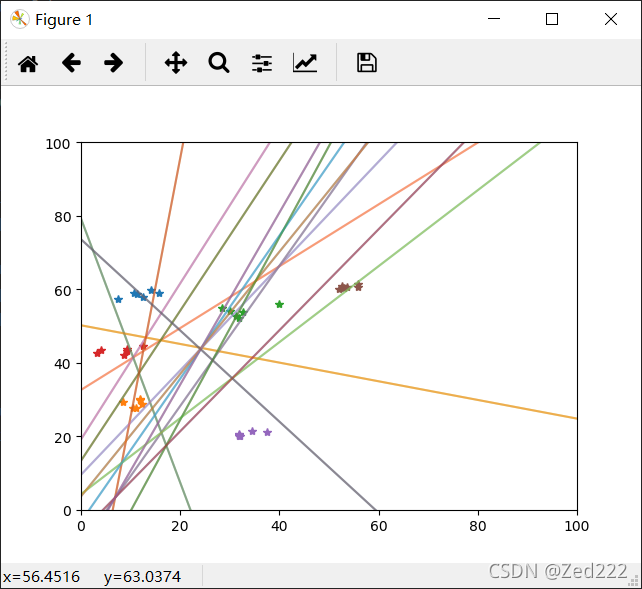Click the y-axis tick label 100
Screen dimensions: 642x589
click(x=58, y=144)
